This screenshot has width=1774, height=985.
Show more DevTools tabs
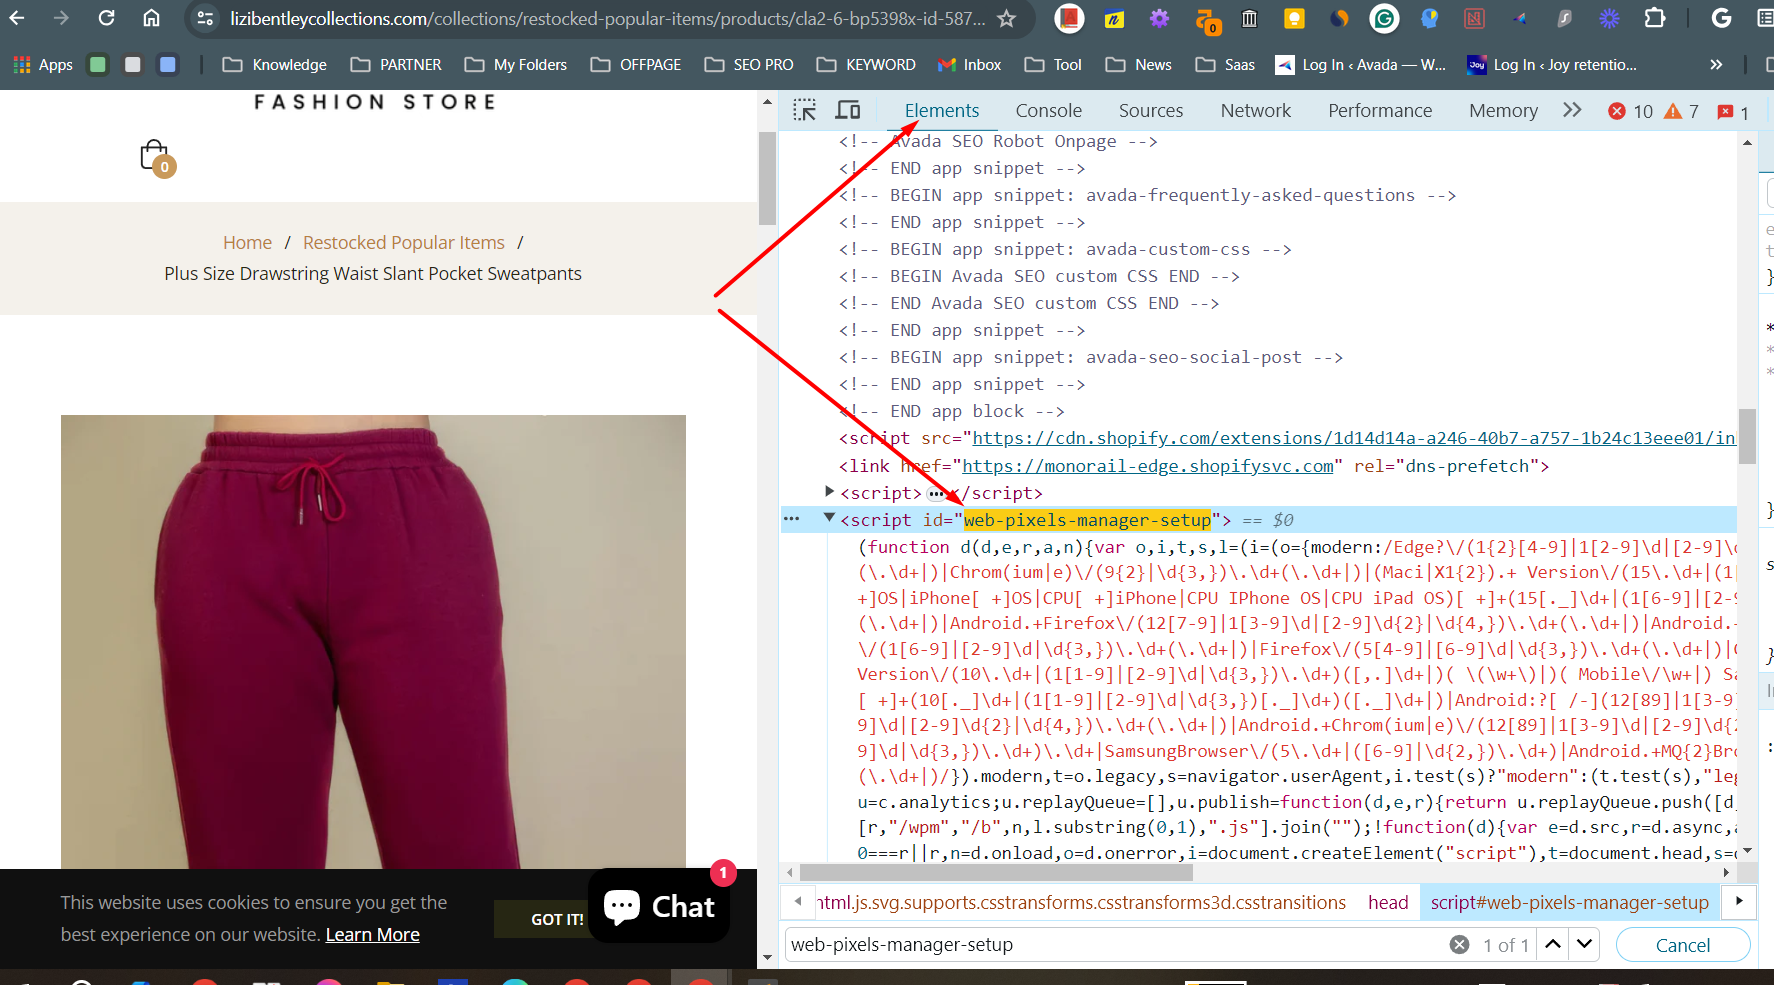1572,110
